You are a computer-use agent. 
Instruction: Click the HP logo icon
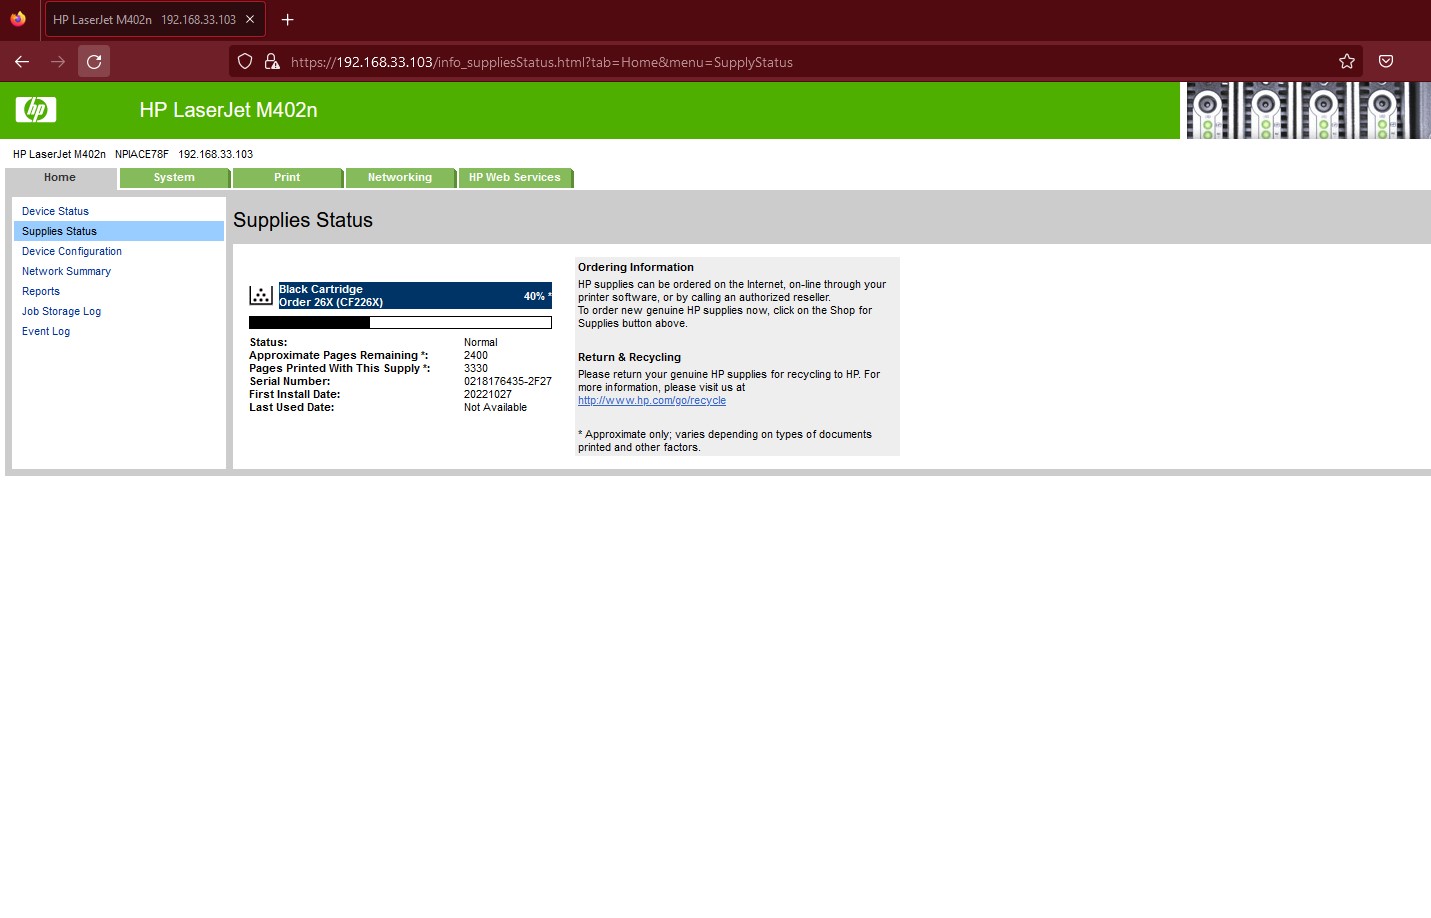[x=36, y=110]
